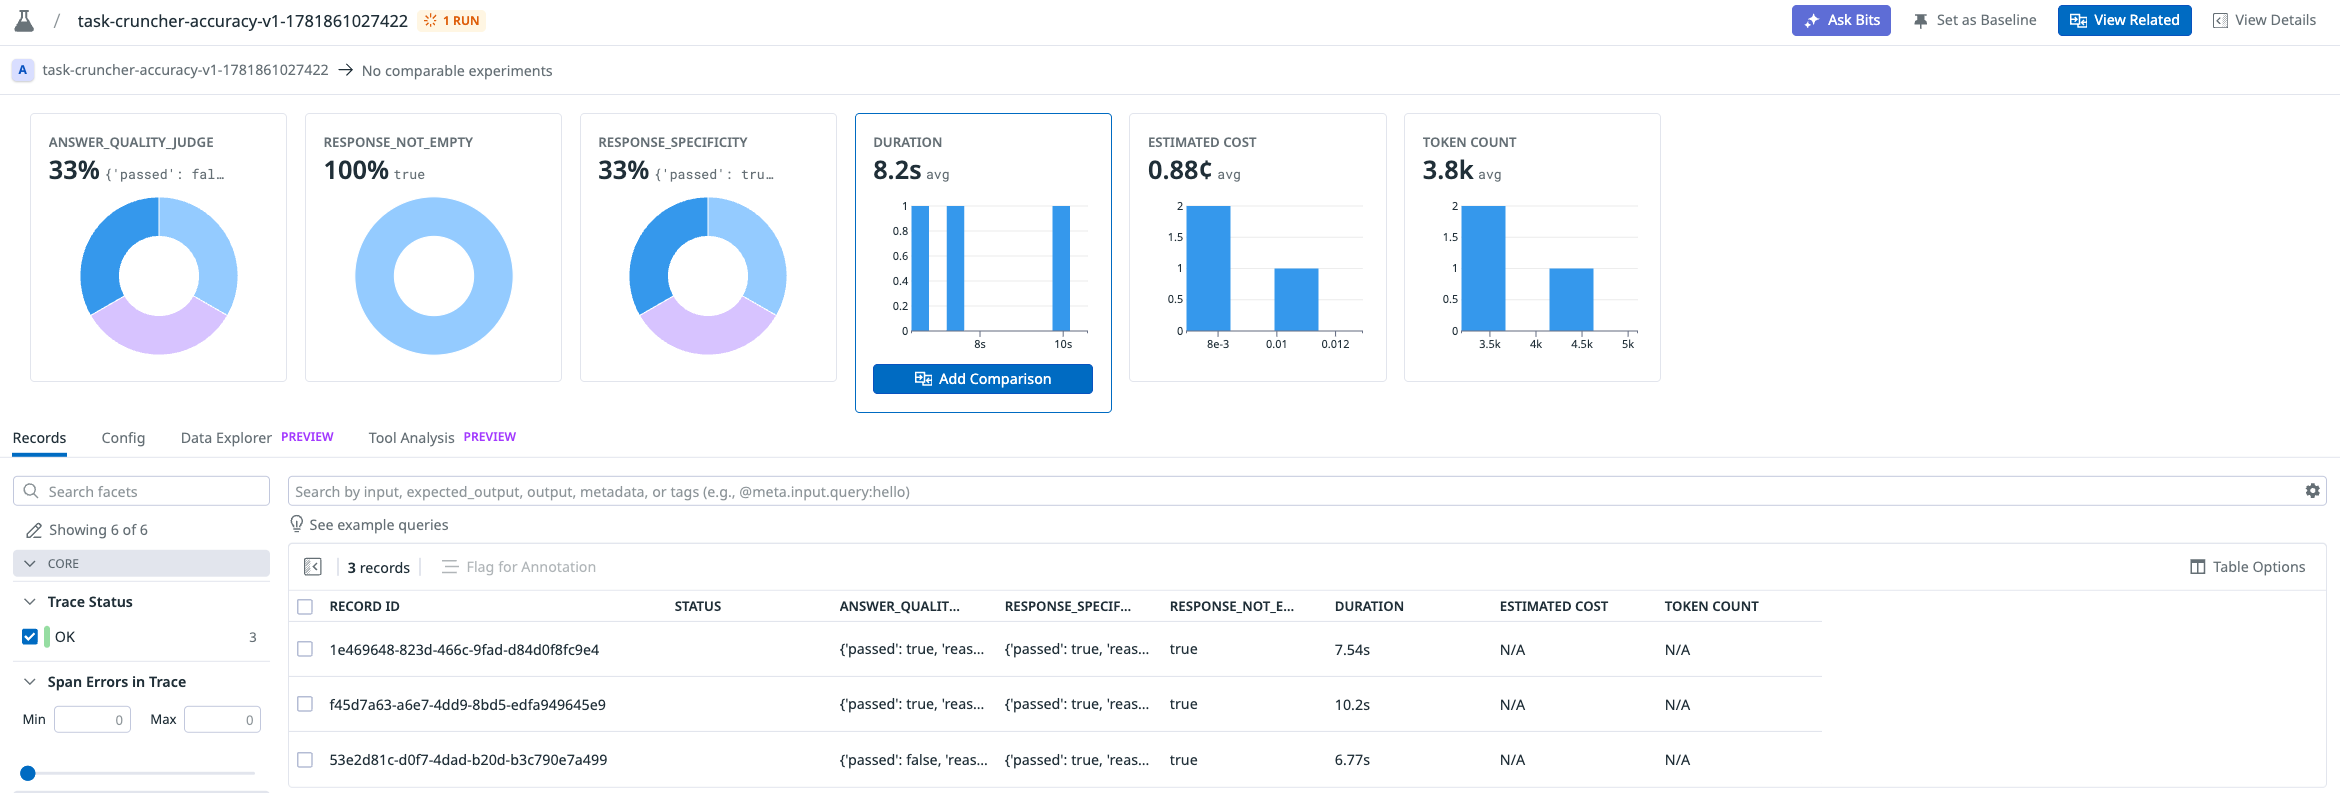
Task: Switch to the Records tab
Action: click(x=39, y=438)
